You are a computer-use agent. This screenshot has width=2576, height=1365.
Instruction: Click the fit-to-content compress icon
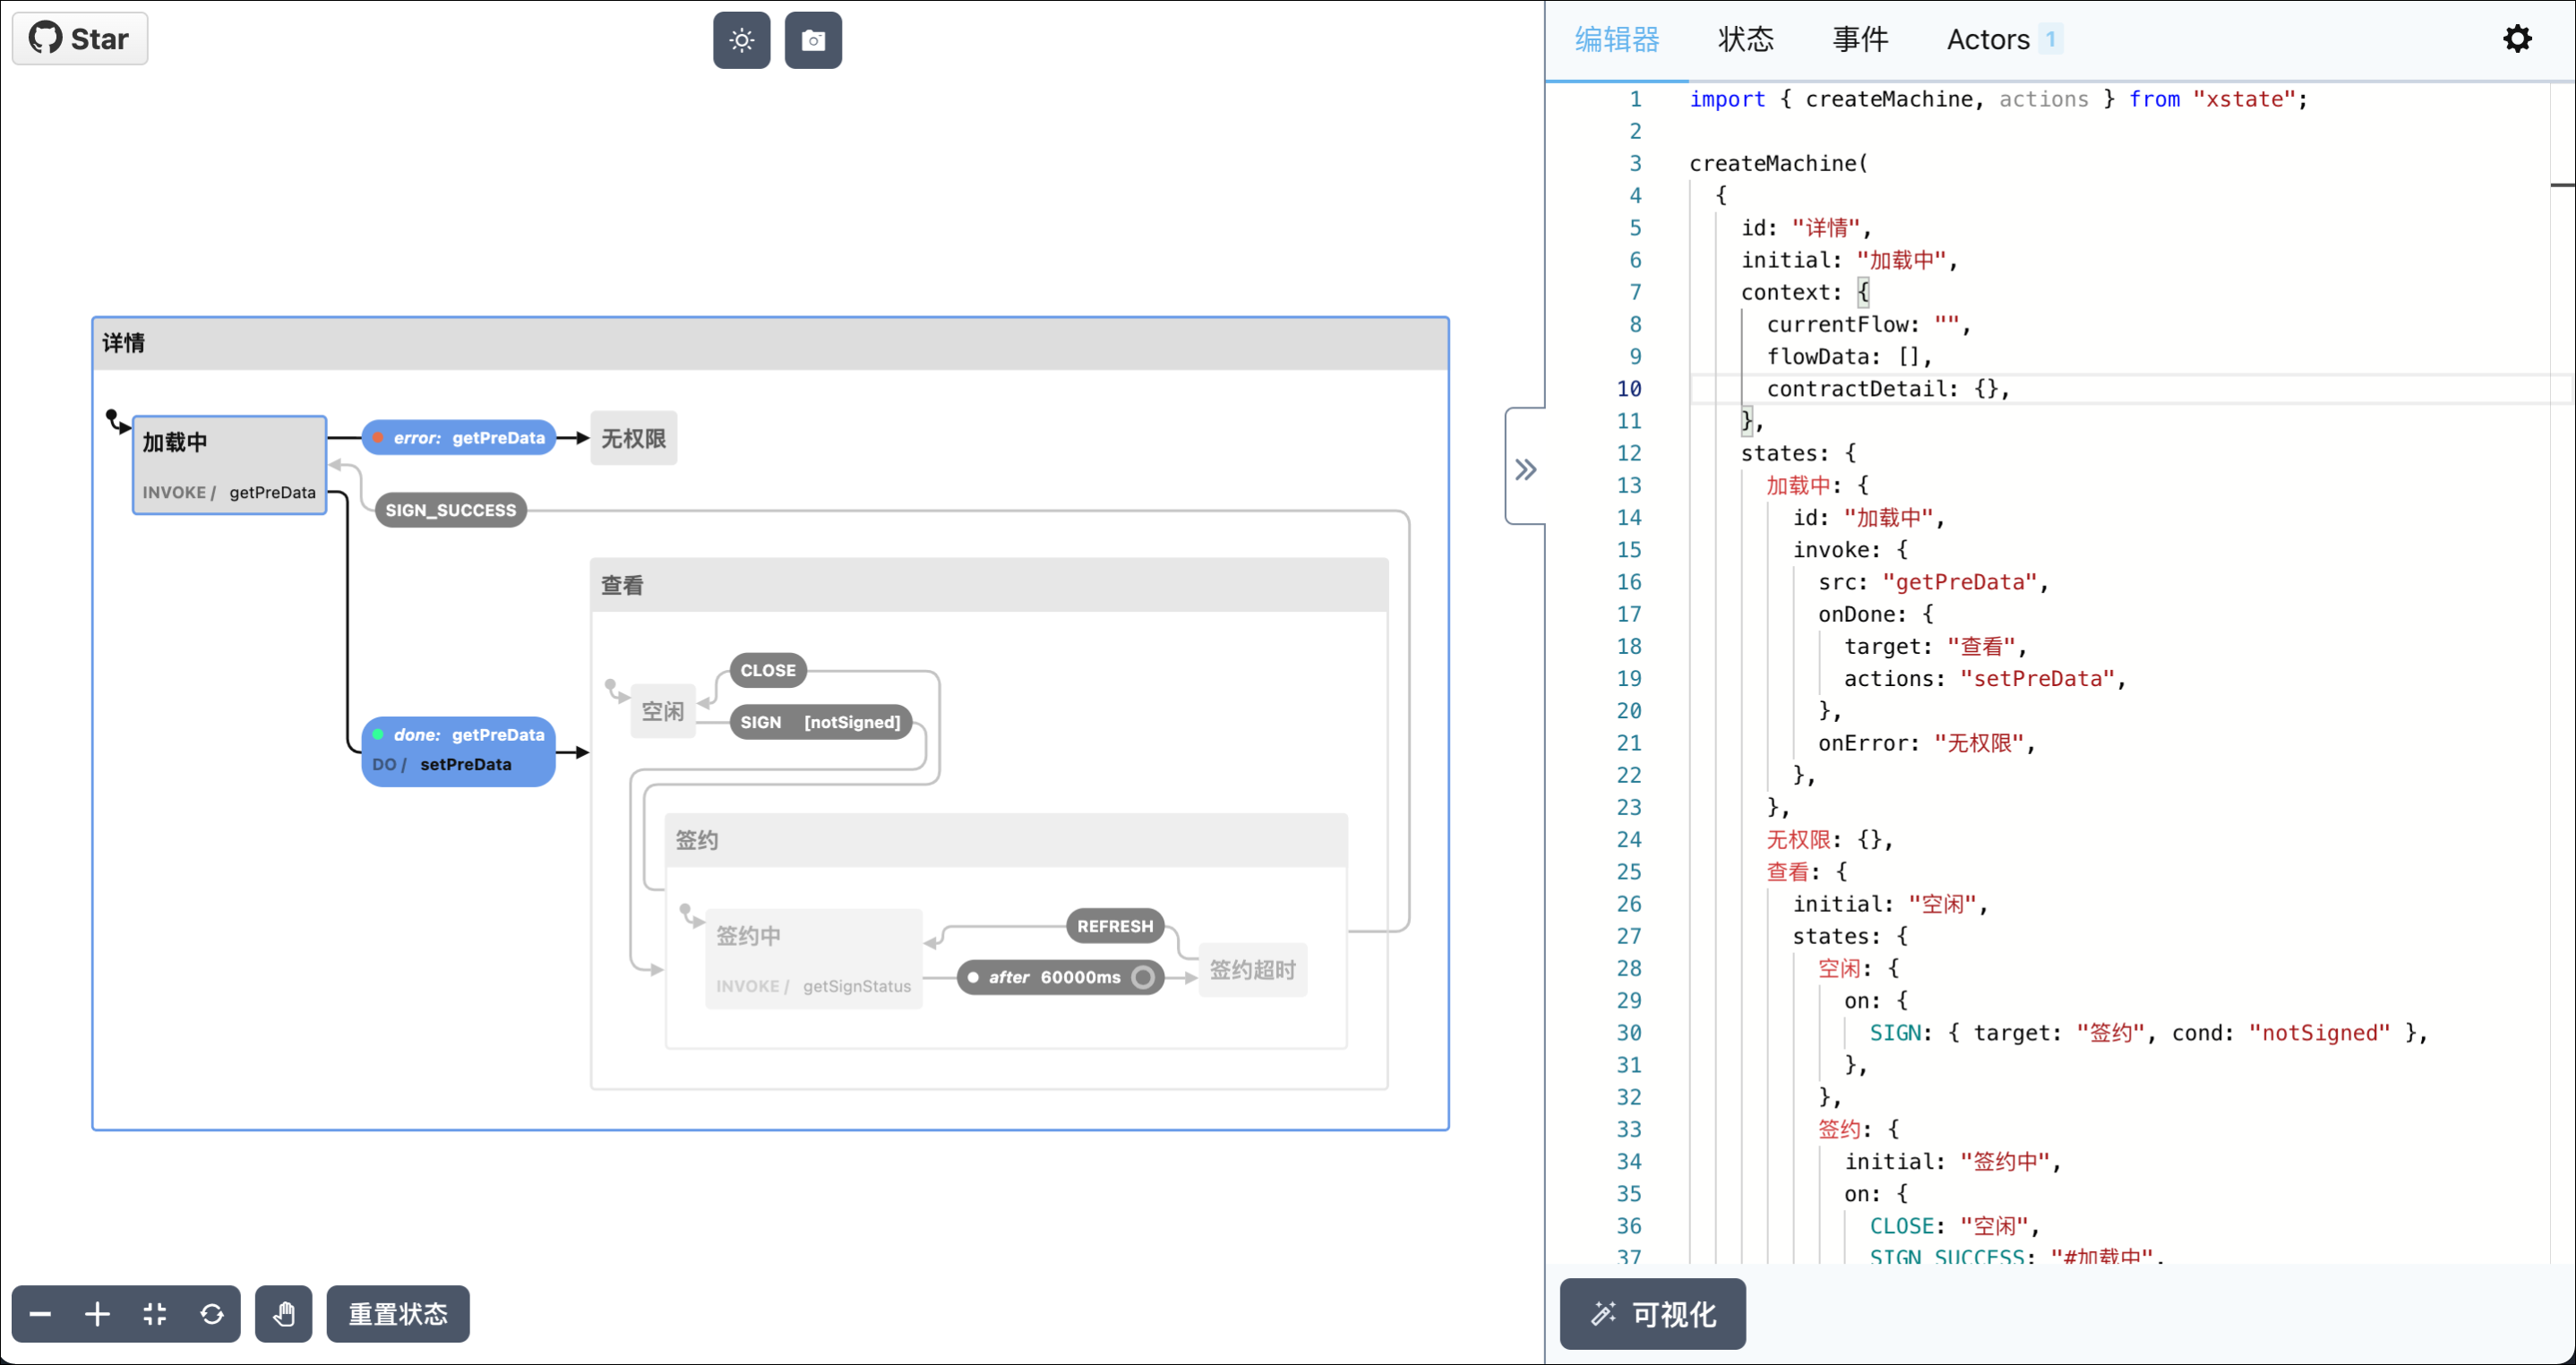(x=154, y=1313)
